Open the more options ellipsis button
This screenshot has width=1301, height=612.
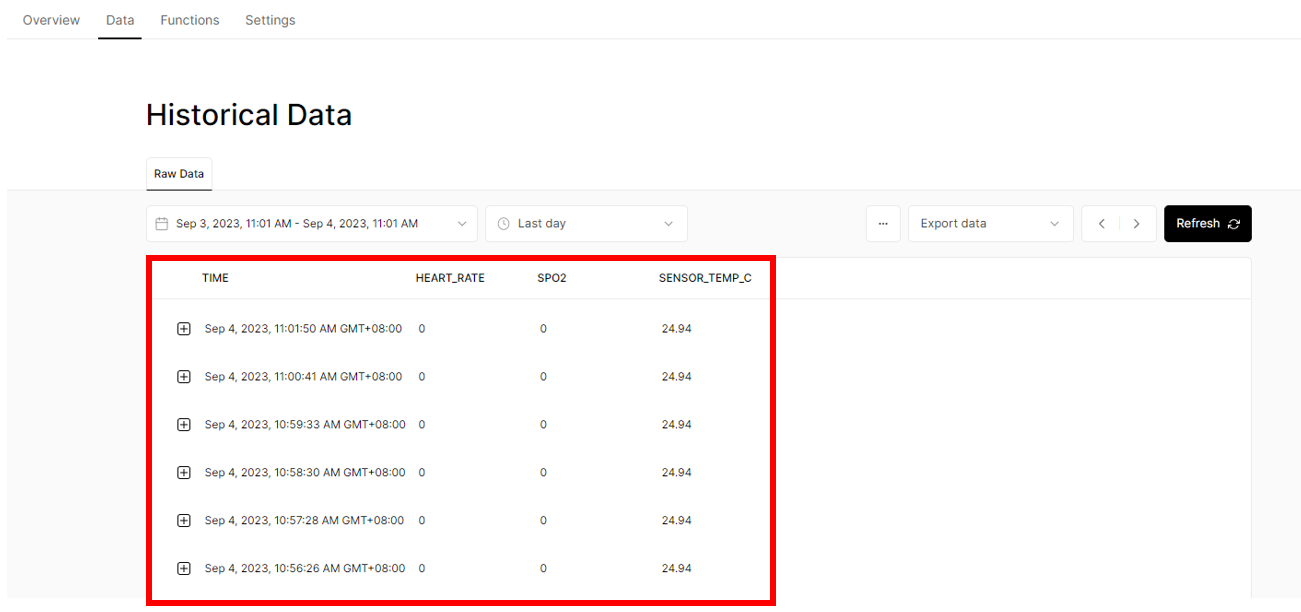tap(883, 224)
